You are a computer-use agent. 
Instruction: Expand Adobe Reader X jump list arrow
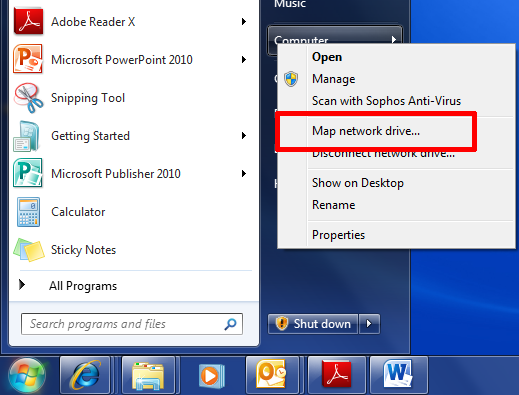pos(244,22)
